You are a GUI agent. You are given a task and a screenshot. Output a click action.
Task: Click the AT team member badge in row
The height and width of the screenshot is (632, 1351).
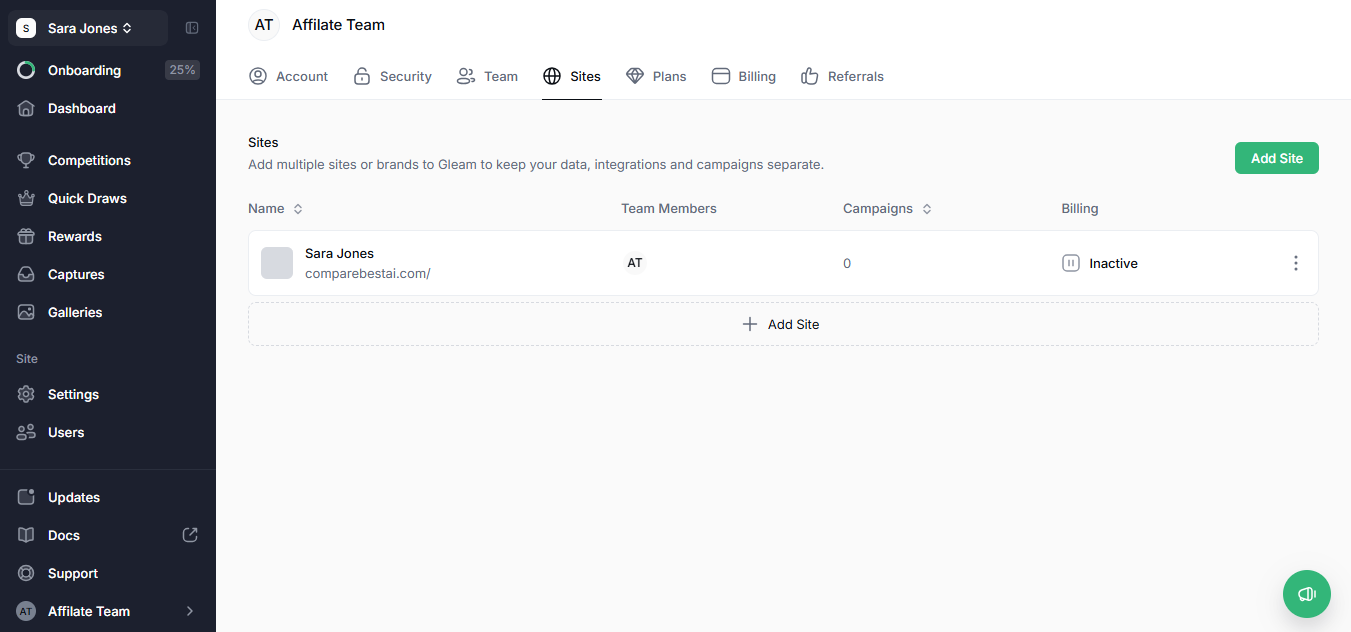635,263
